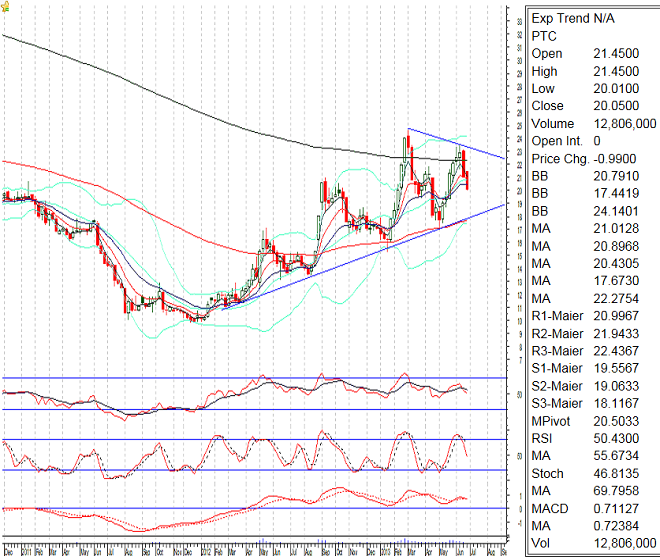
Task: Select the R1-Maier resistance row
Action: pyautogui.click(x=592, y=316)
